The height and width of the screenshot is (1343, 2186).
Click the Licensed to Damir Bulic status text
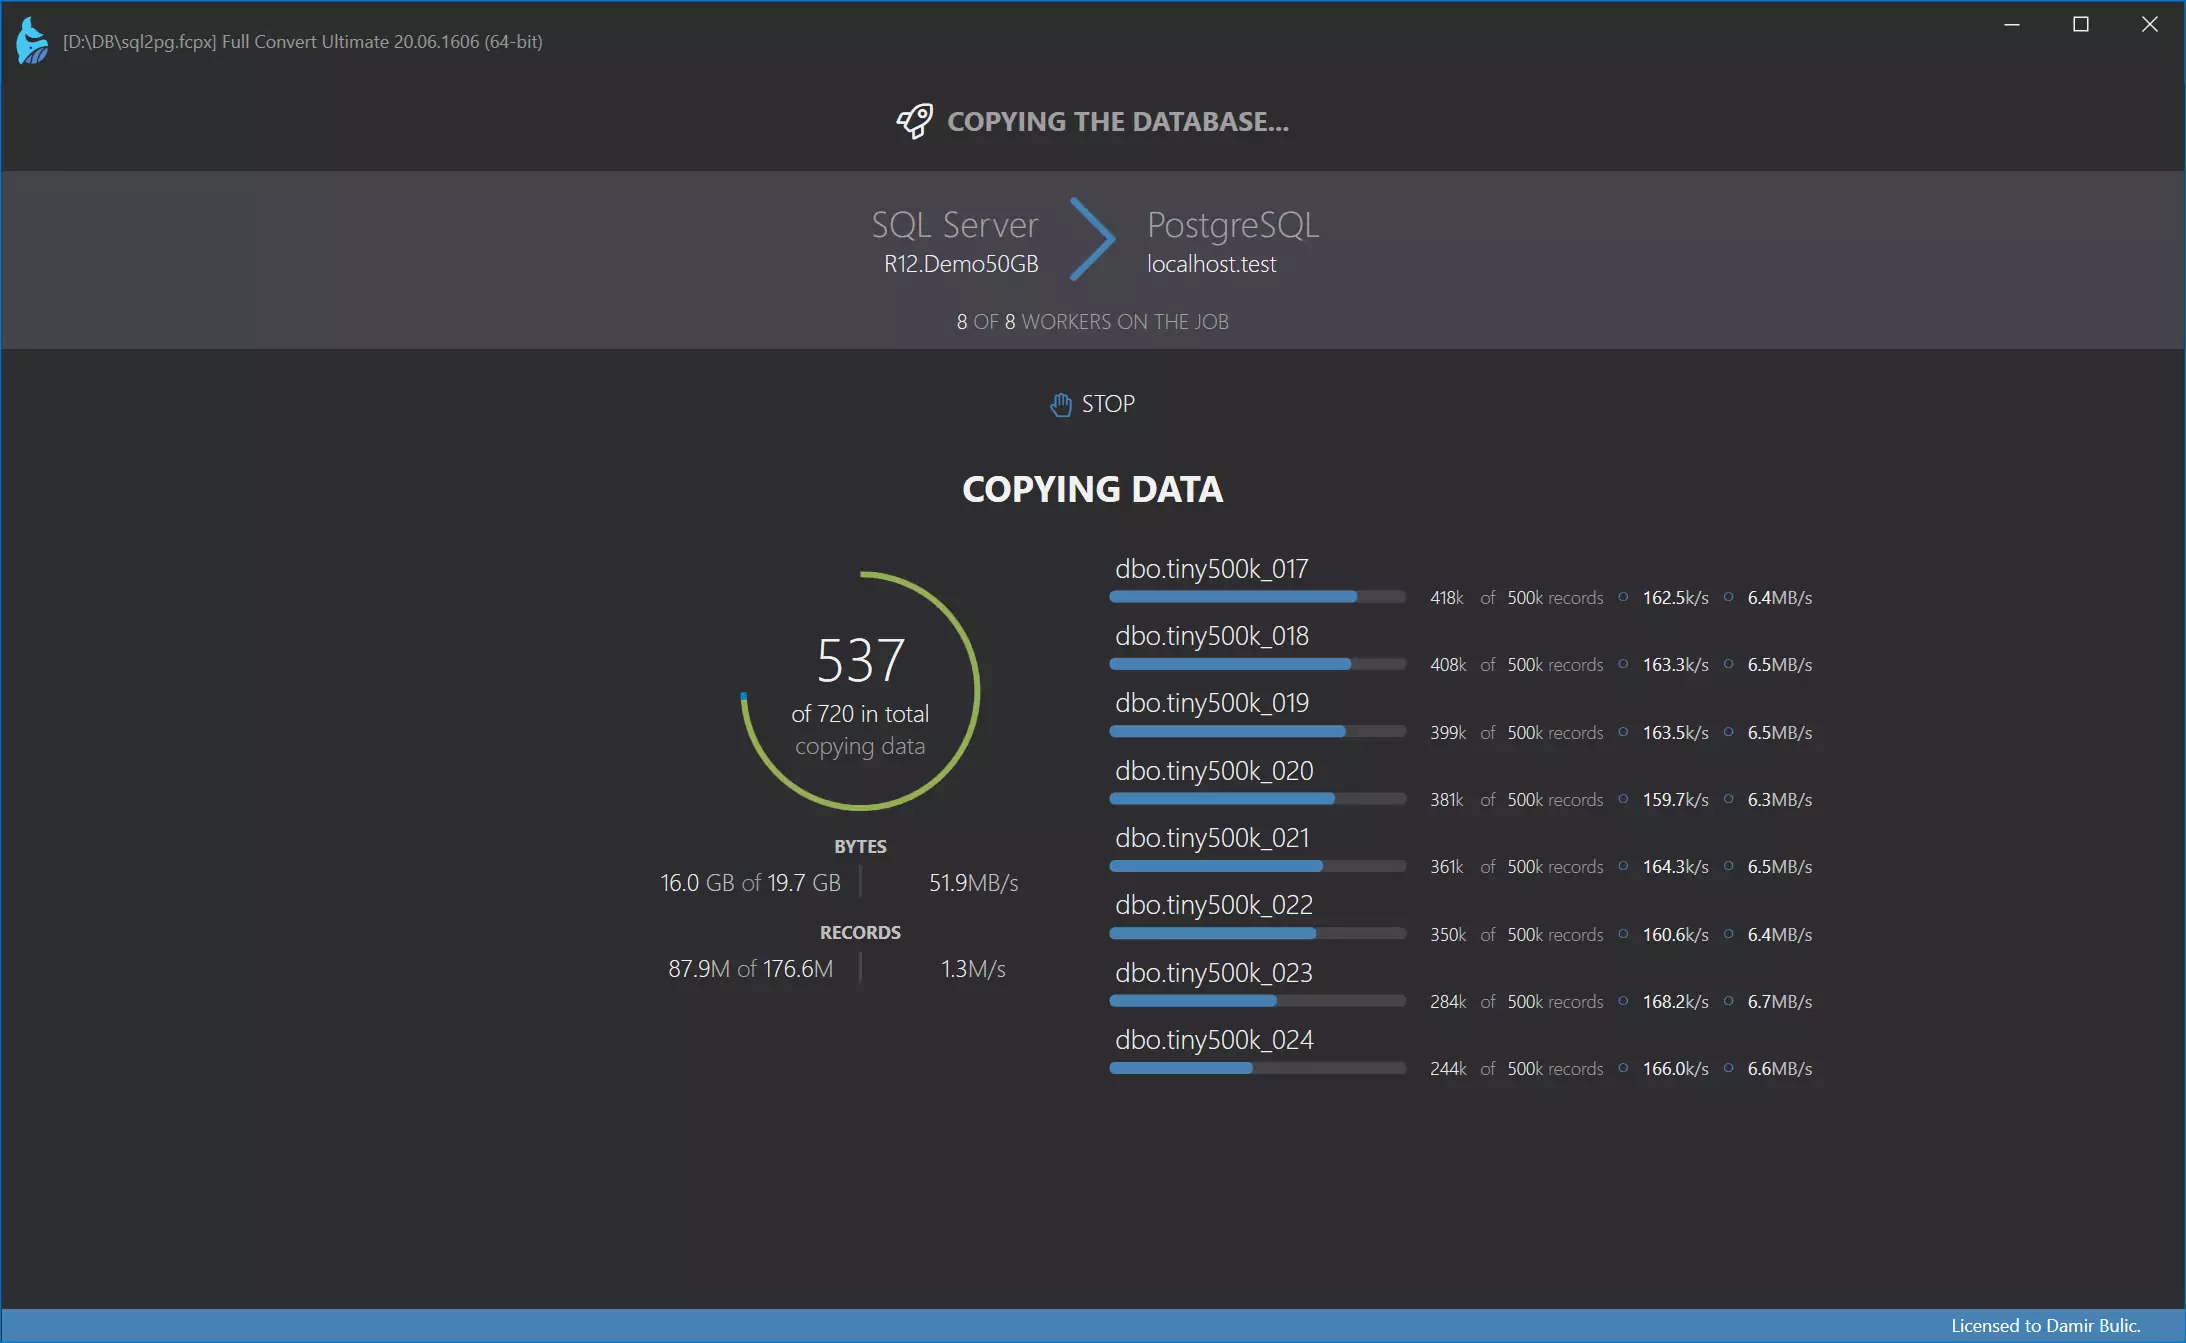pyautogui.click(x=2045, y=1325)
